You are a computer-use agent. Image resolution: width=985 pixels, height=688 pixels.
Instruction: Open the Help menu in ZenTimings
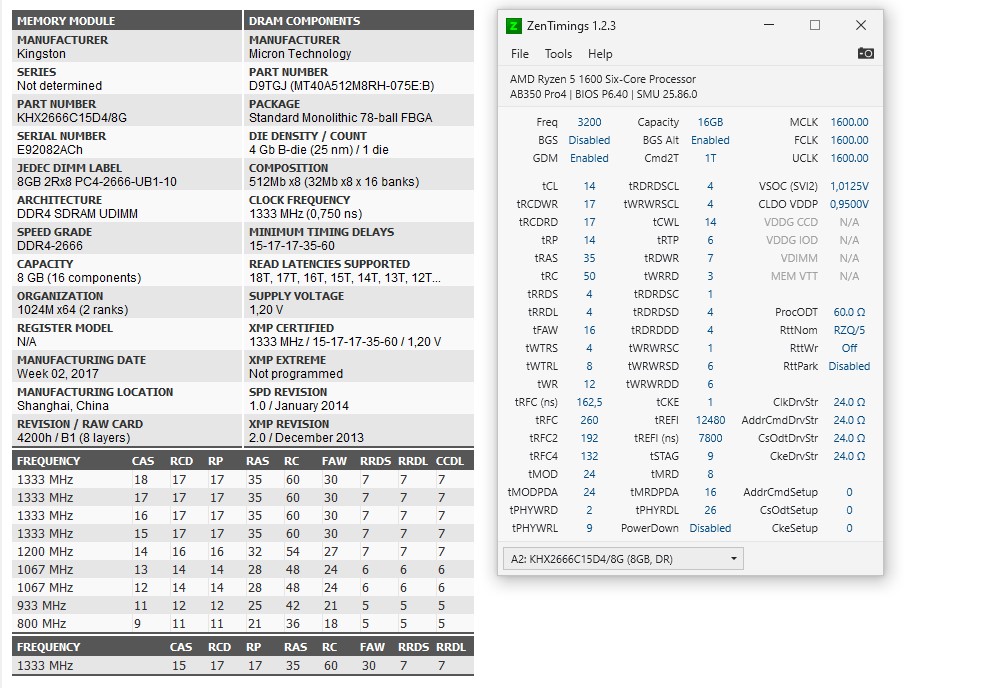(600, 54)
